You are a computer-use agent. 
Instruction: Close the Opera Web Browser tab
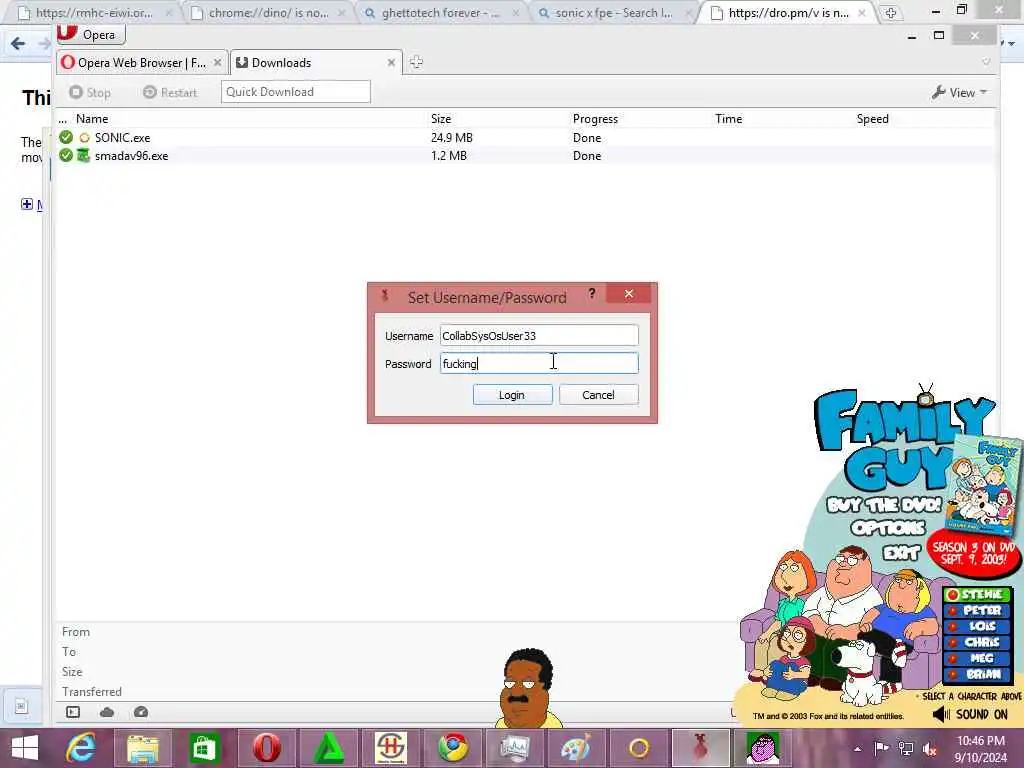217,63
